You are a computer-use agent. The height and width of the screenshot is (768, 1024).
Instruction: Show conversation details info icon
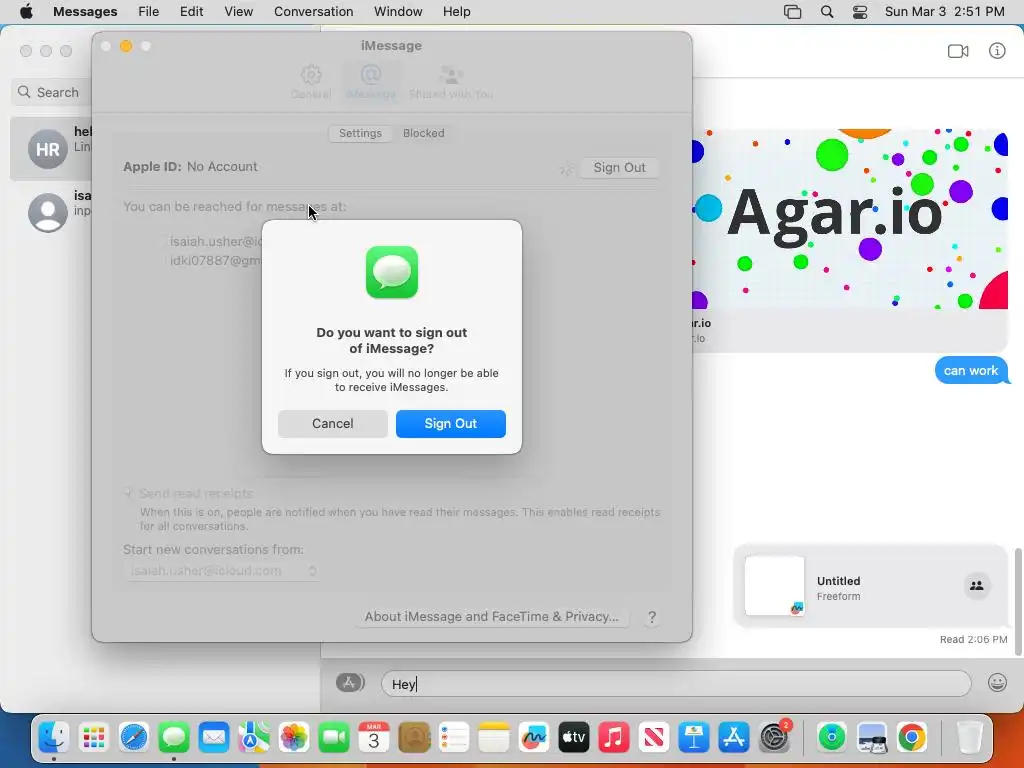997,51
